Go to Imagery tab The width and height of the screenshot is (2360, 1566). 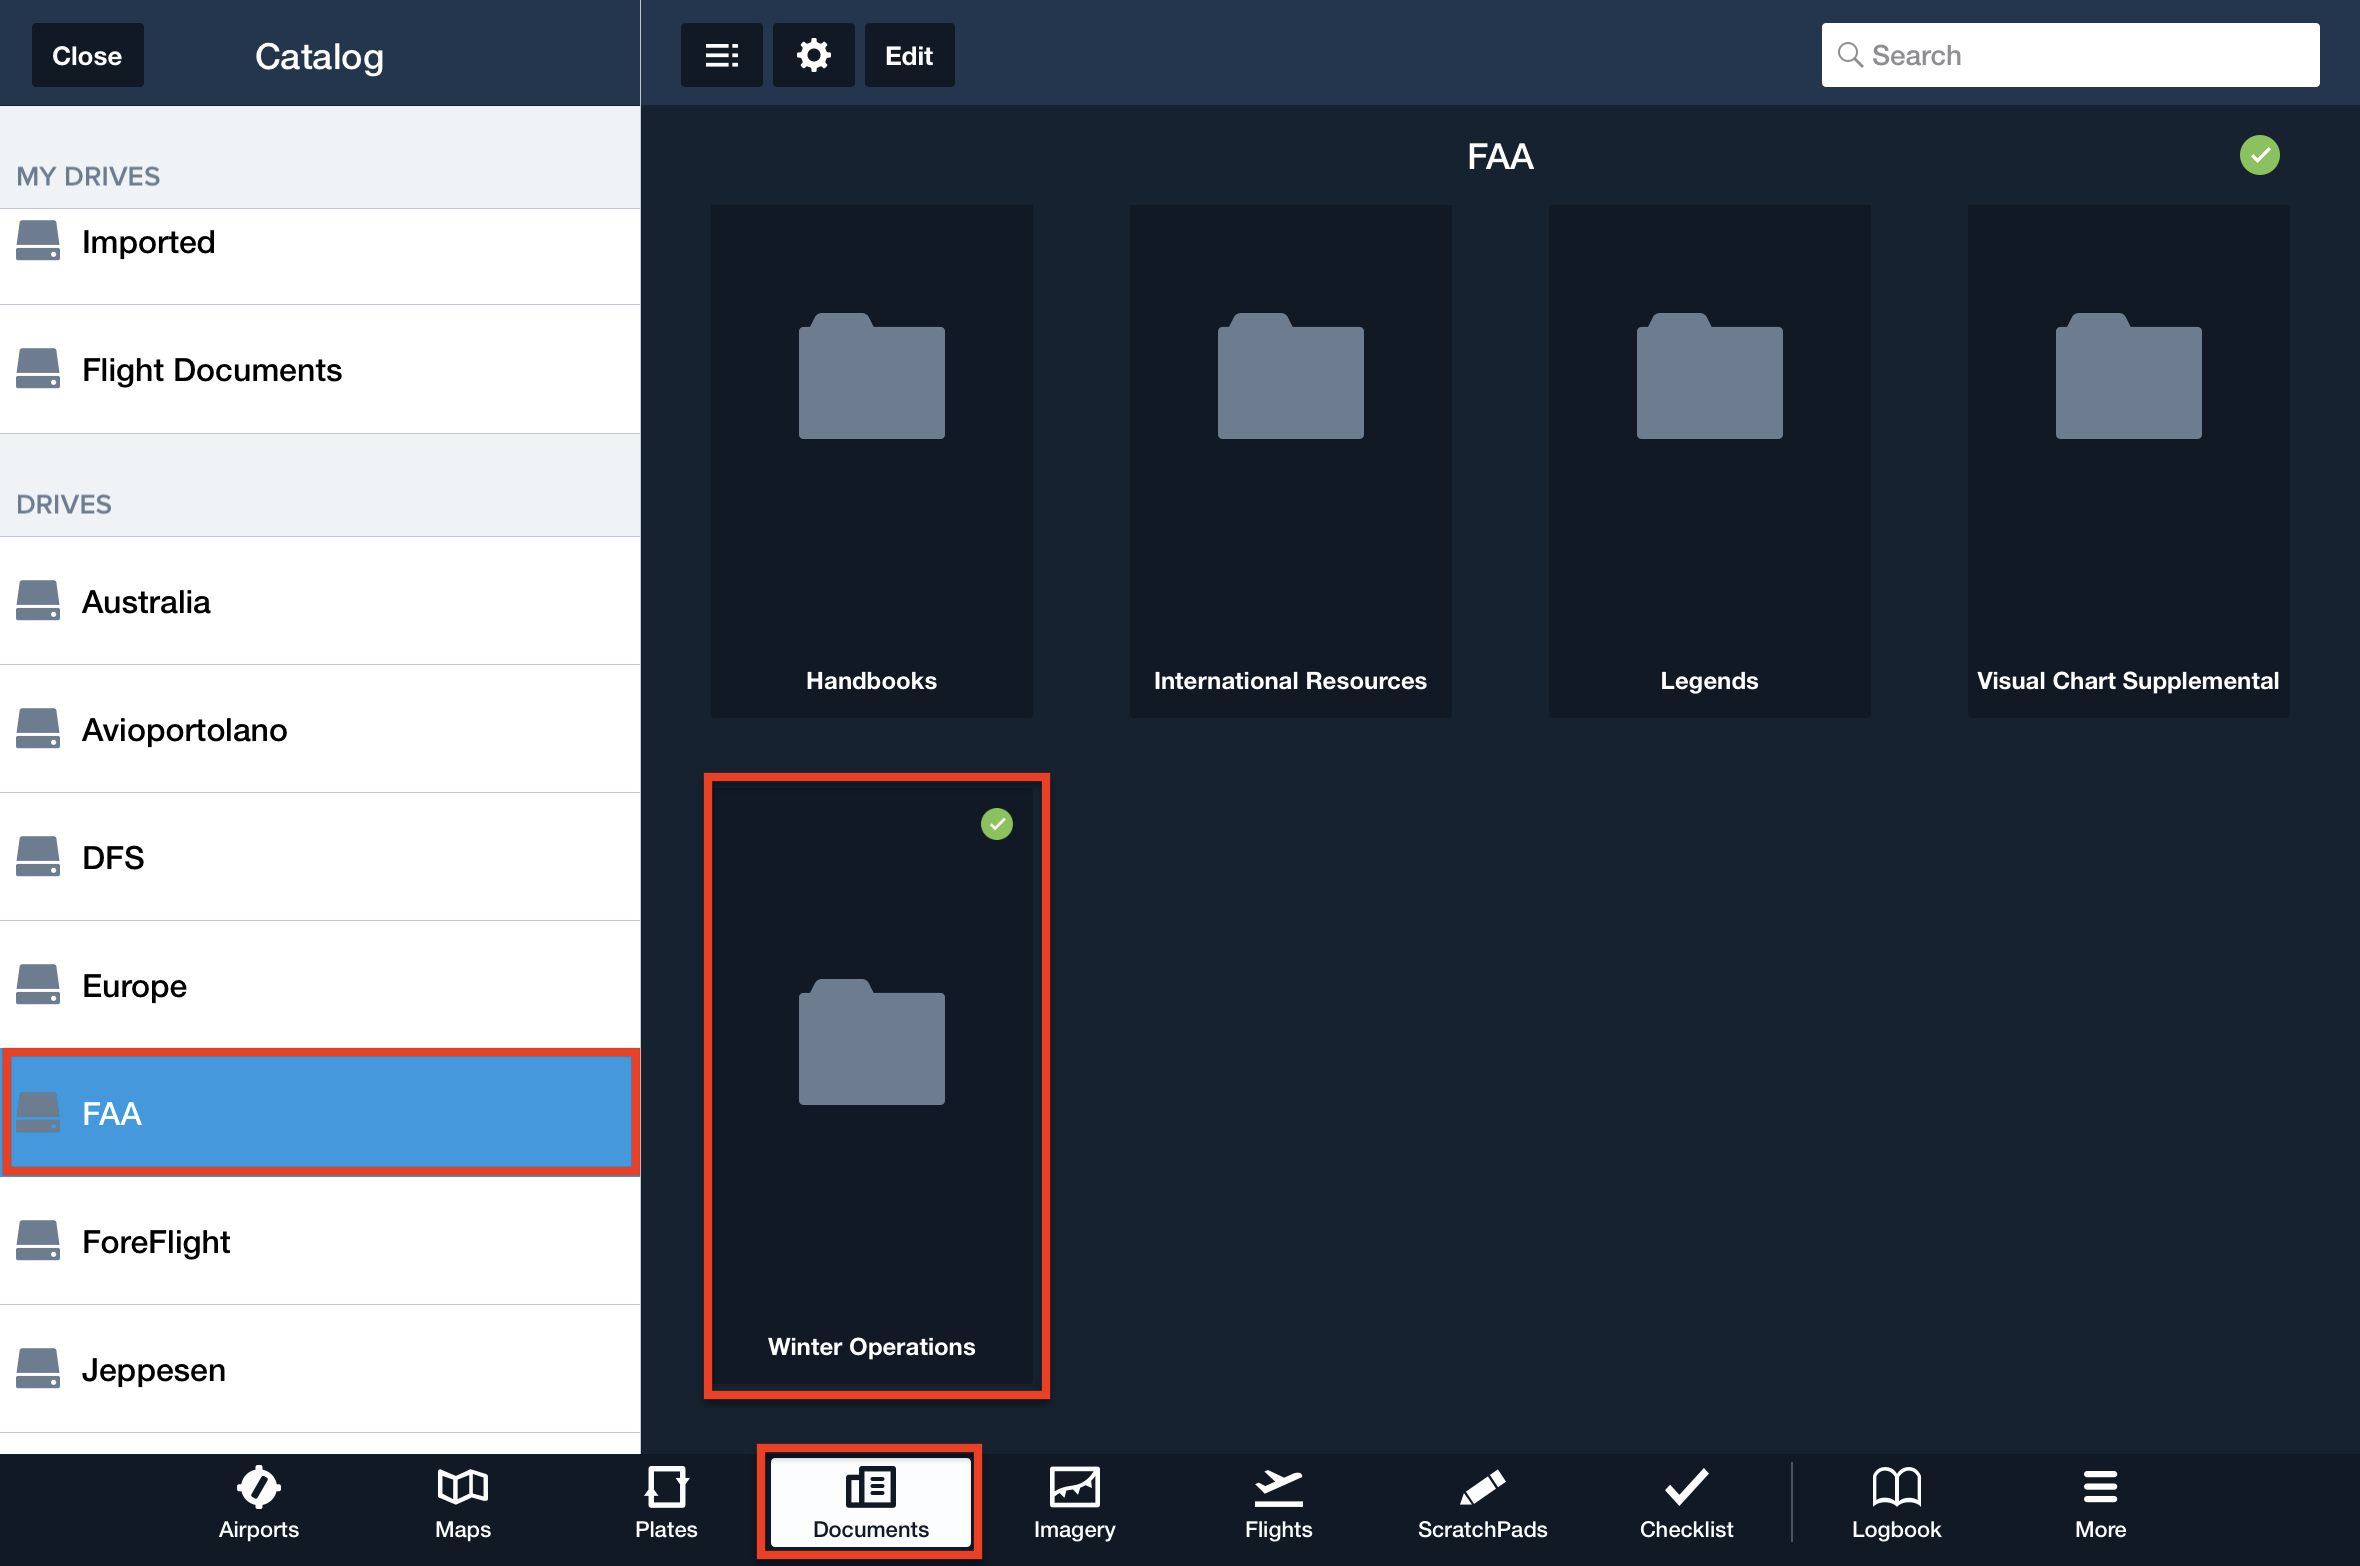tap(1075, 1504)
